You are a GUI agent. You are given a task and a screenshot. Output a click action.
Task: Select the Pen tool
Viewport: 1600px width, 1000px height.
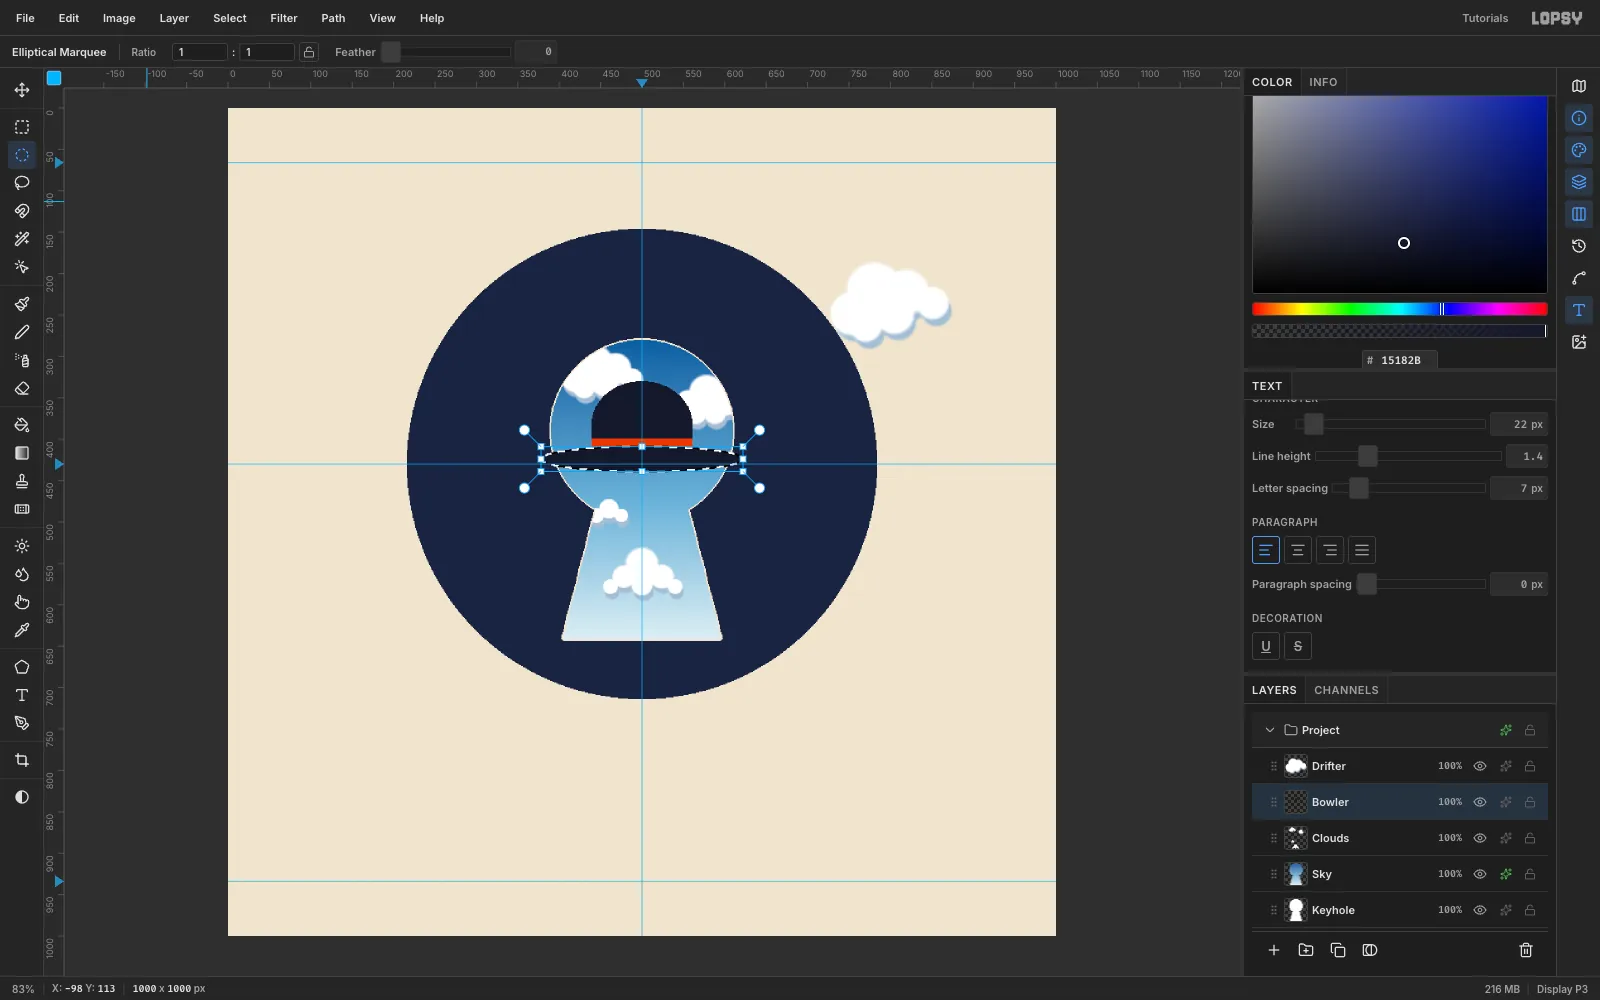pyautogui.click(x=22, y=723)
